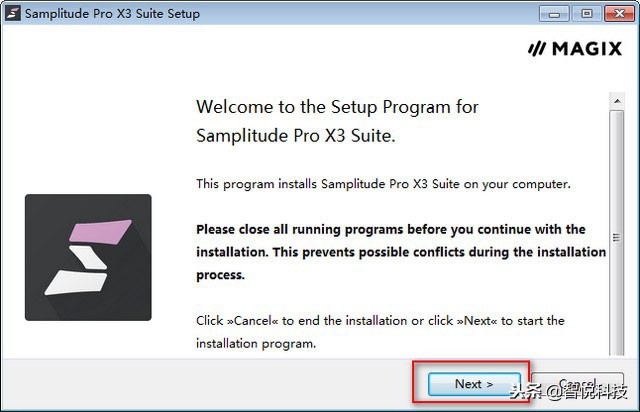
Task: Click the 'This prevents possible conflicts' bold line
Action: tap(400, 251)
